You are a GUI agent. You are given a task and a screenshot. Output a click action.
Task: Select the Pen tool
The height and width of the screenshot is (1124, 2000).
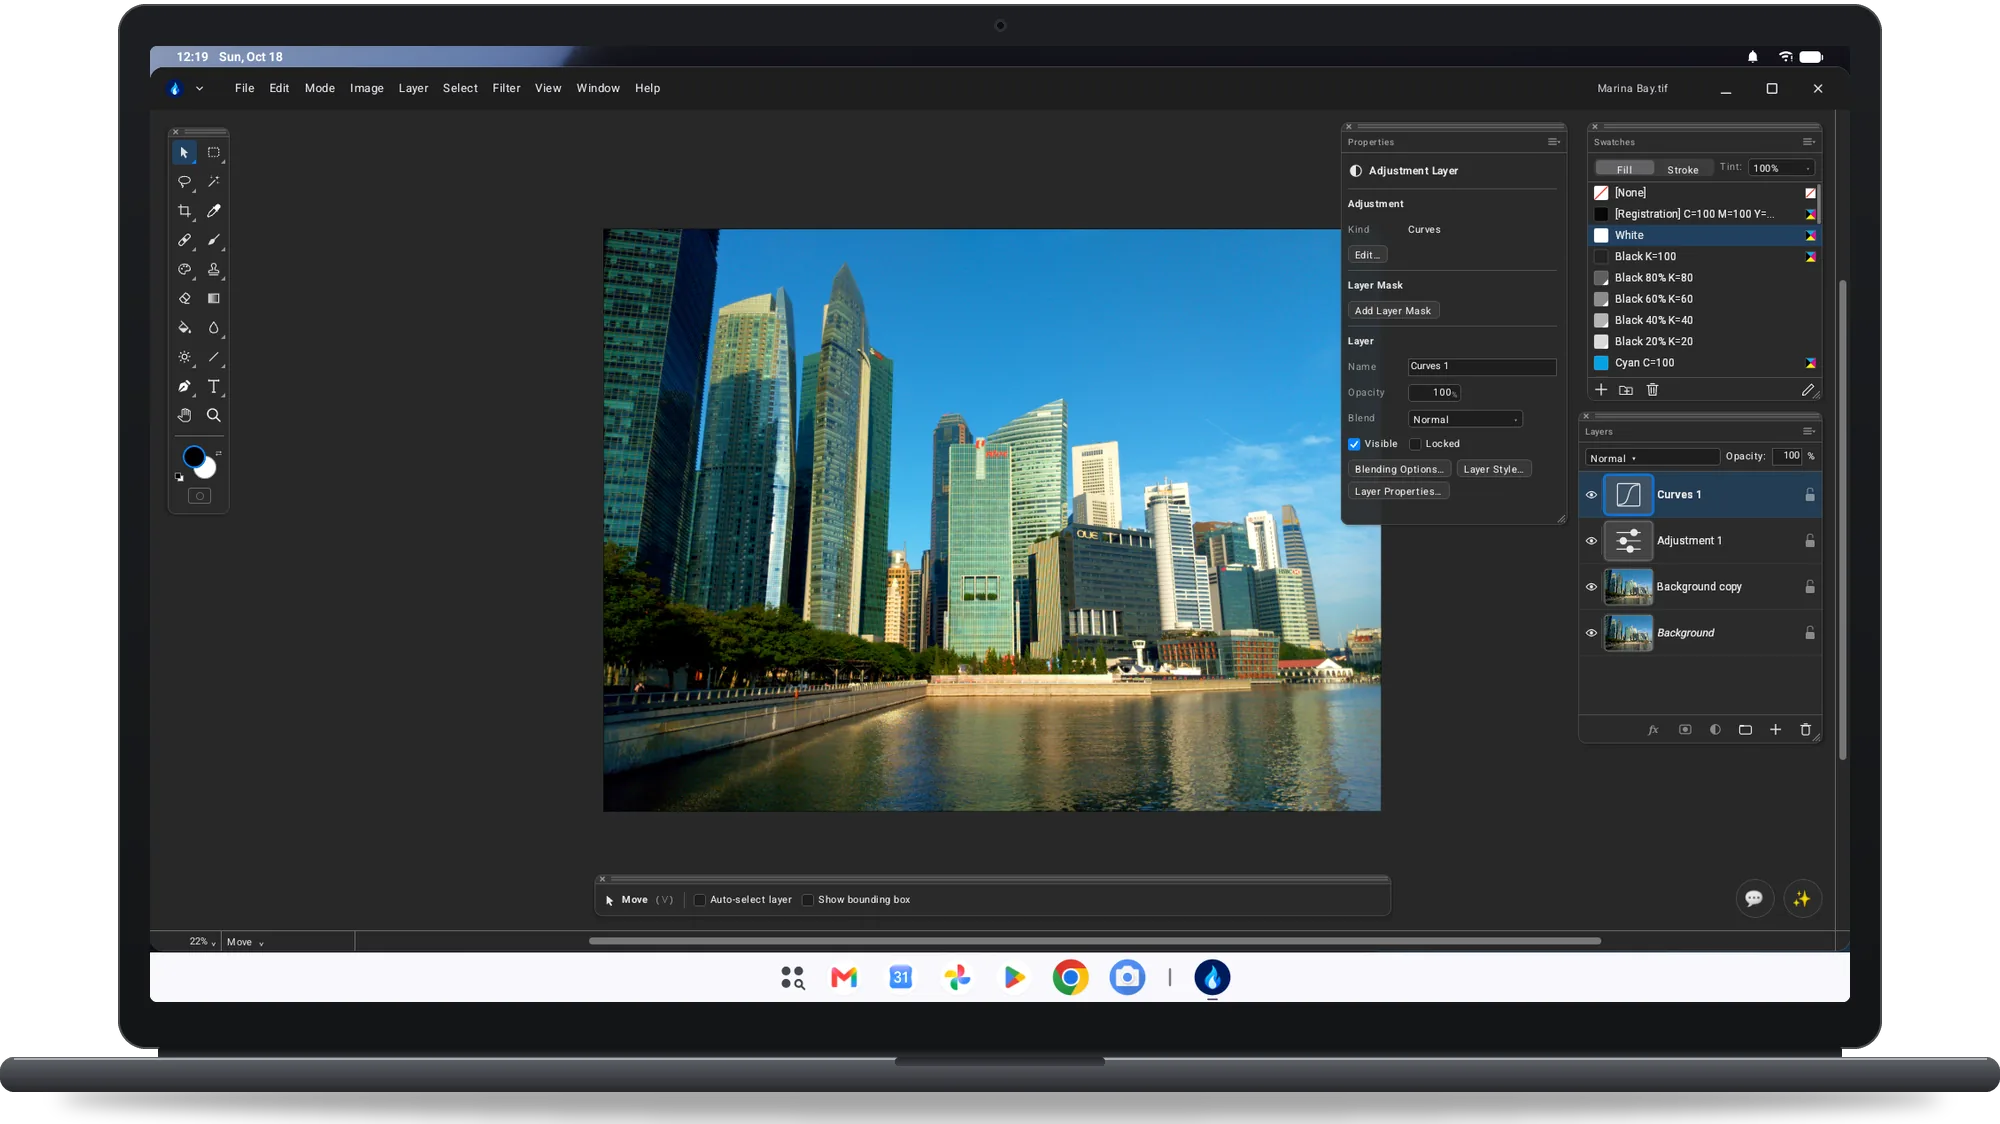(185, 386)
